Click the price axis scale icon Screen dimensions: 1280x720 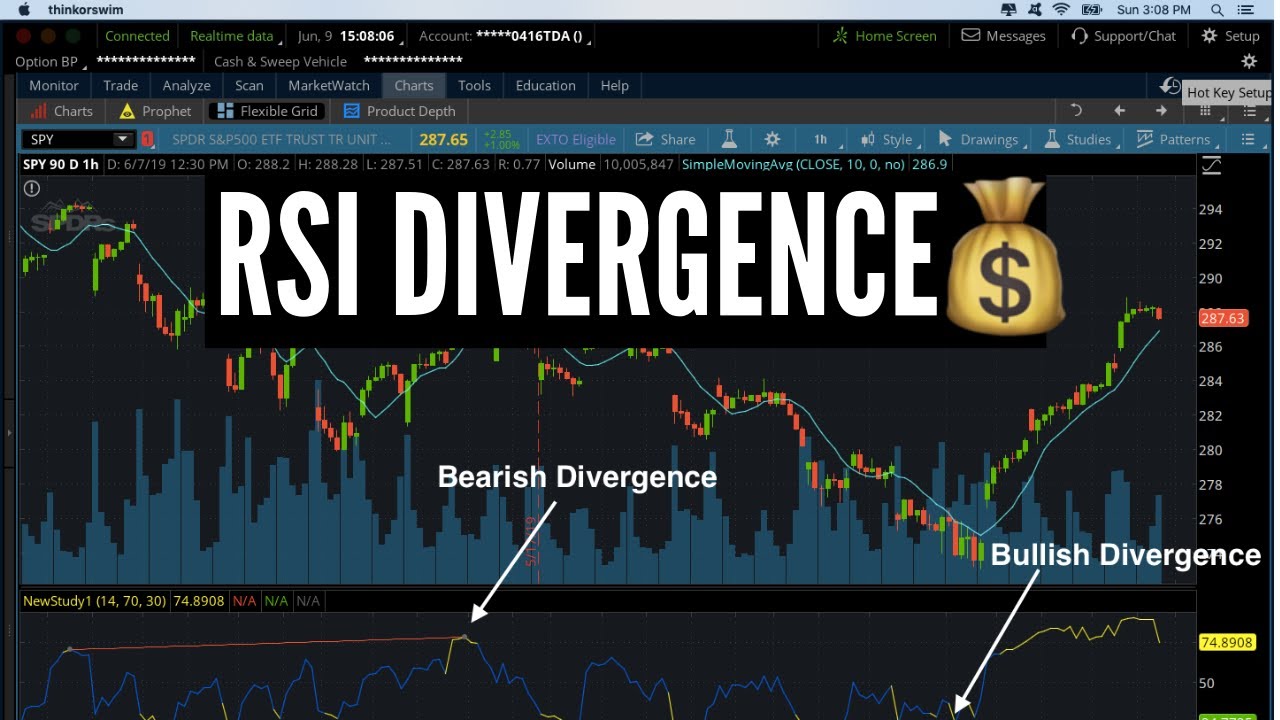click(x=1211, y=166)
